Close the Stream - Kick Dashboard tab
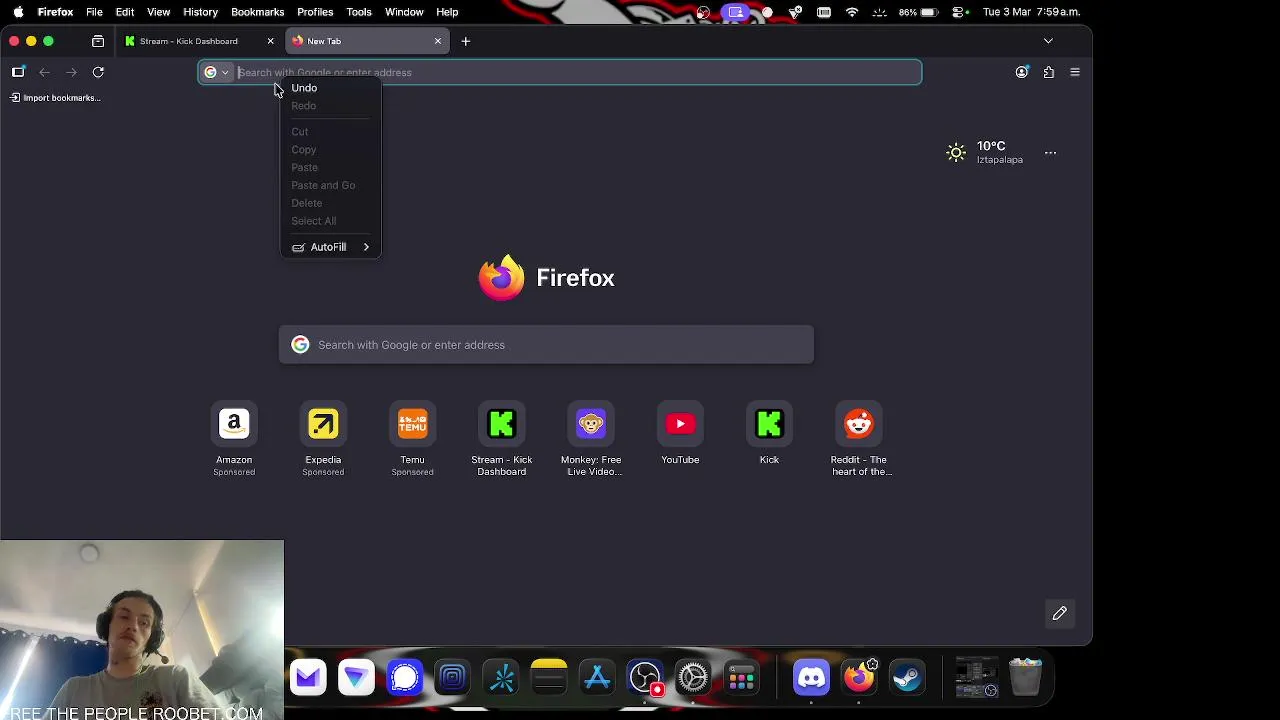The height and width of the screenshot is (720, 1280). (x=270, y=41)
